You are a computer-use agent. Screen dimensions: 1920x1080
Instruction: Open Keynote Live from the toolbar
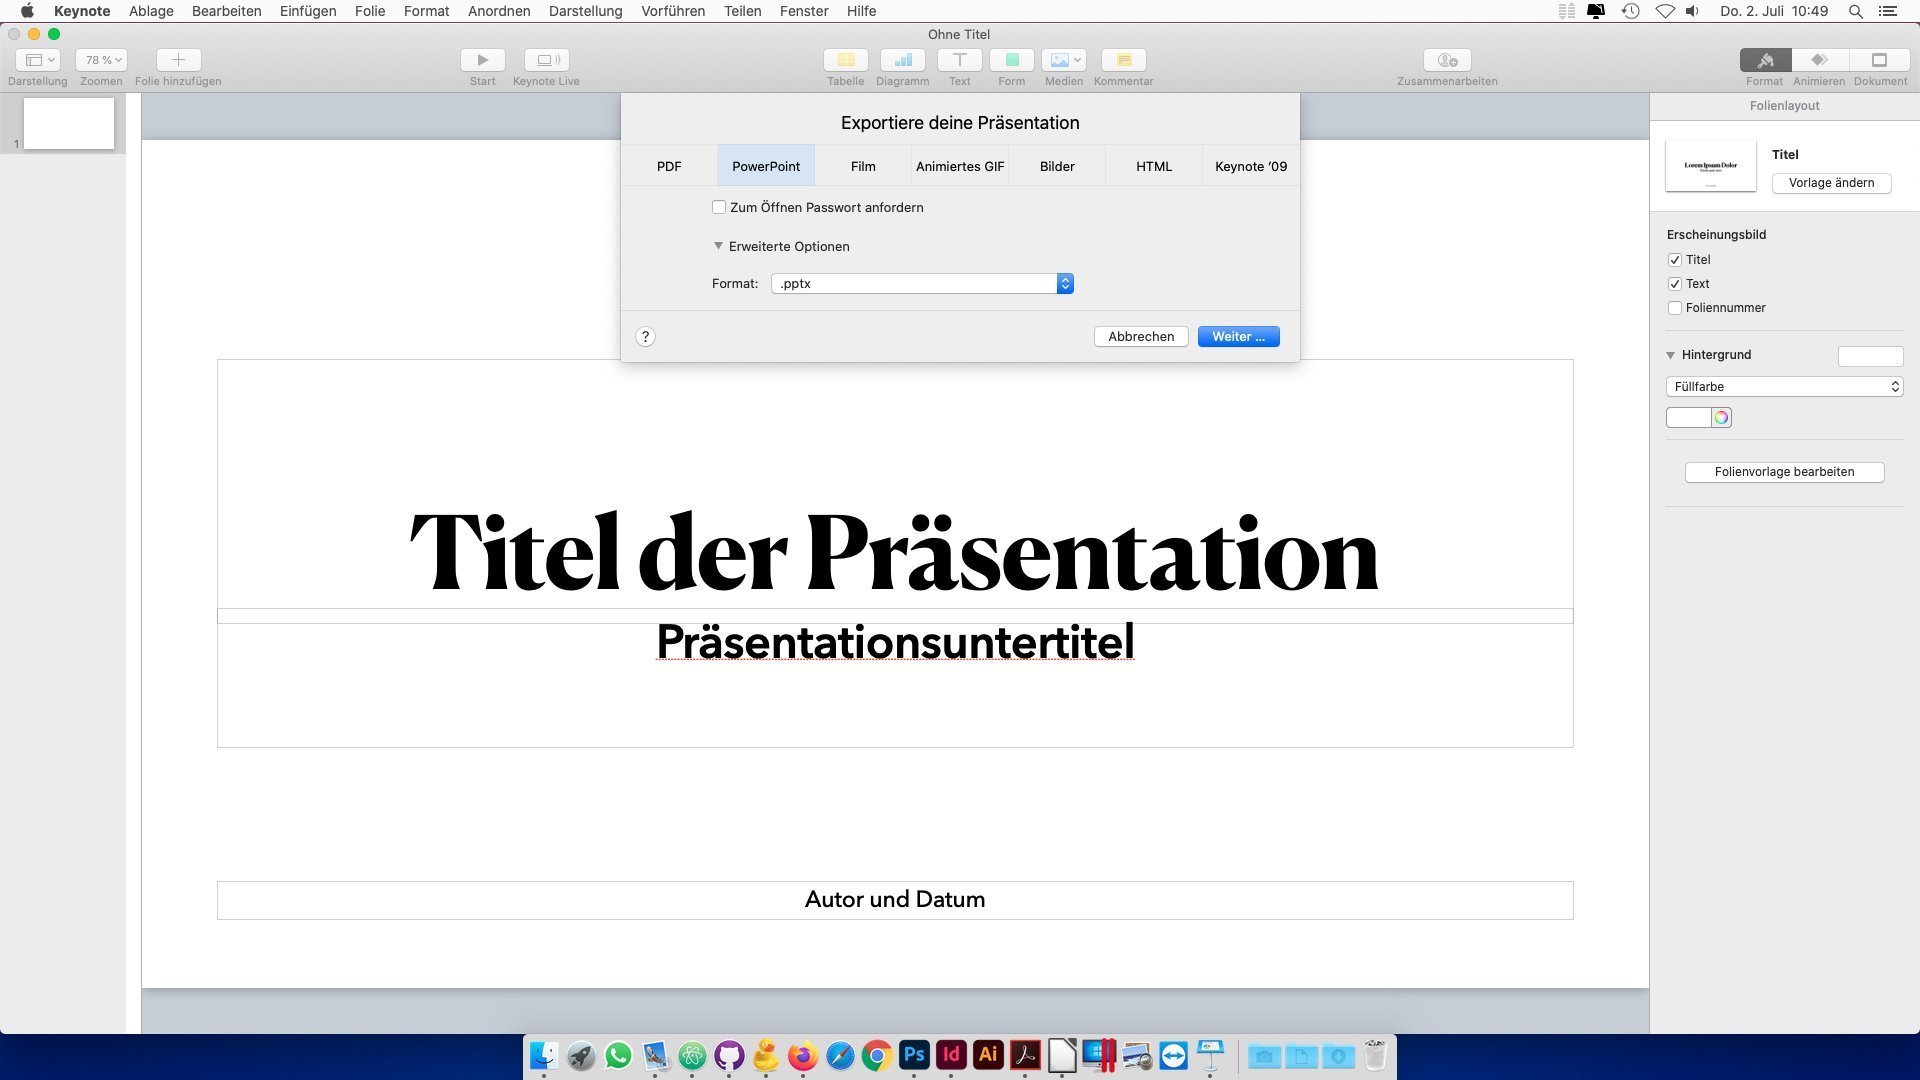546,60
